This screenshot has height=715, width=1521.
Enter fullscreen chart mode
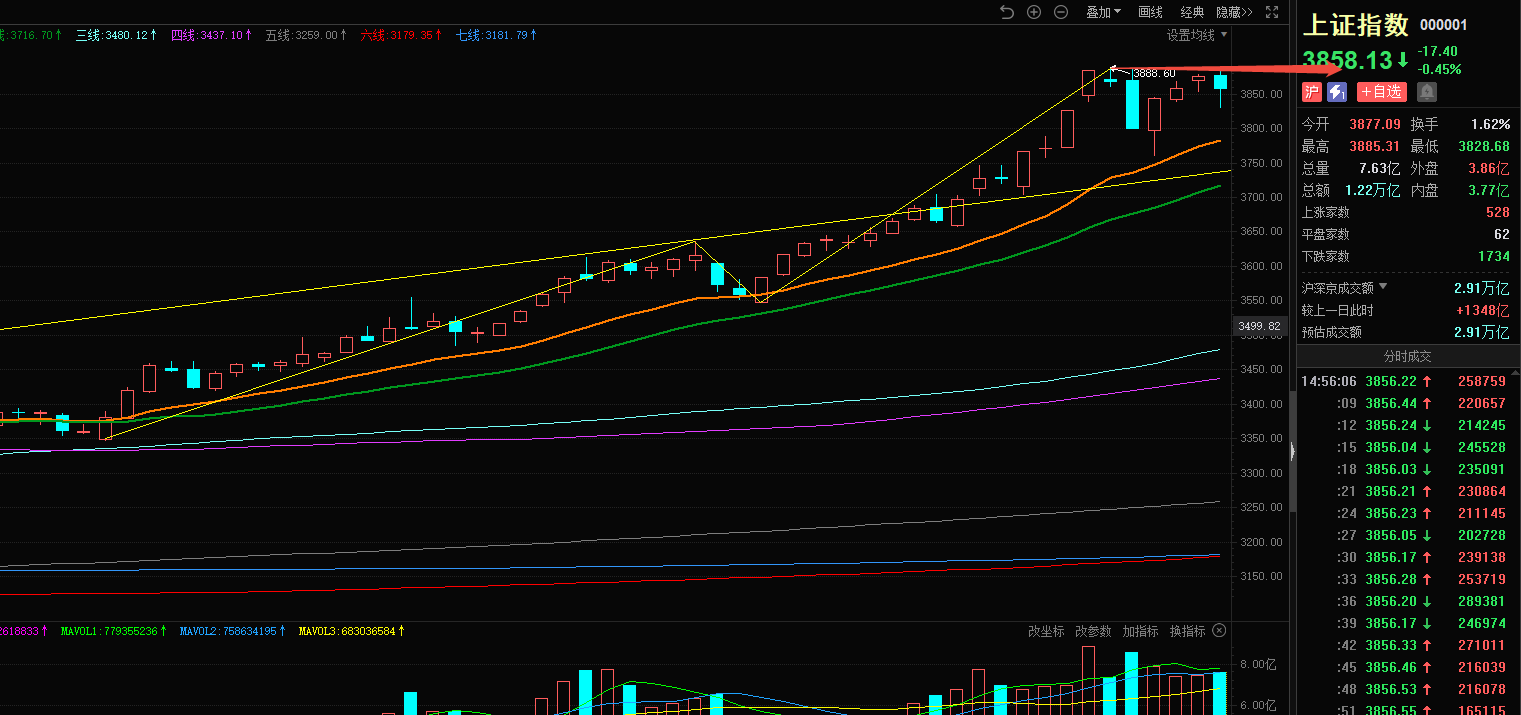tap(1272, 12)
